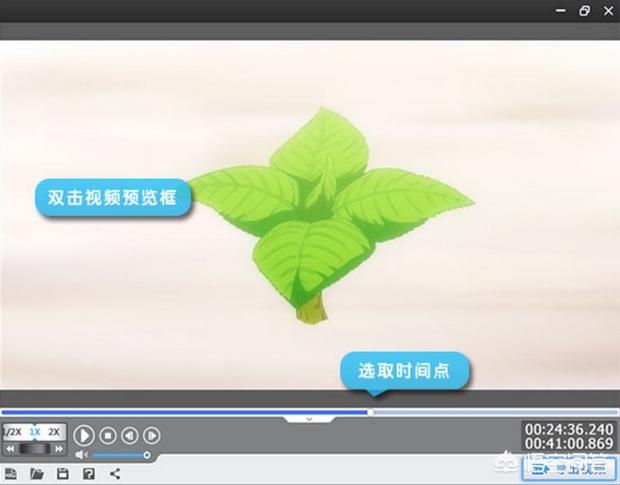Mute audio using the speaker icon
Screen dimensions: 620x485
[81, 455]
